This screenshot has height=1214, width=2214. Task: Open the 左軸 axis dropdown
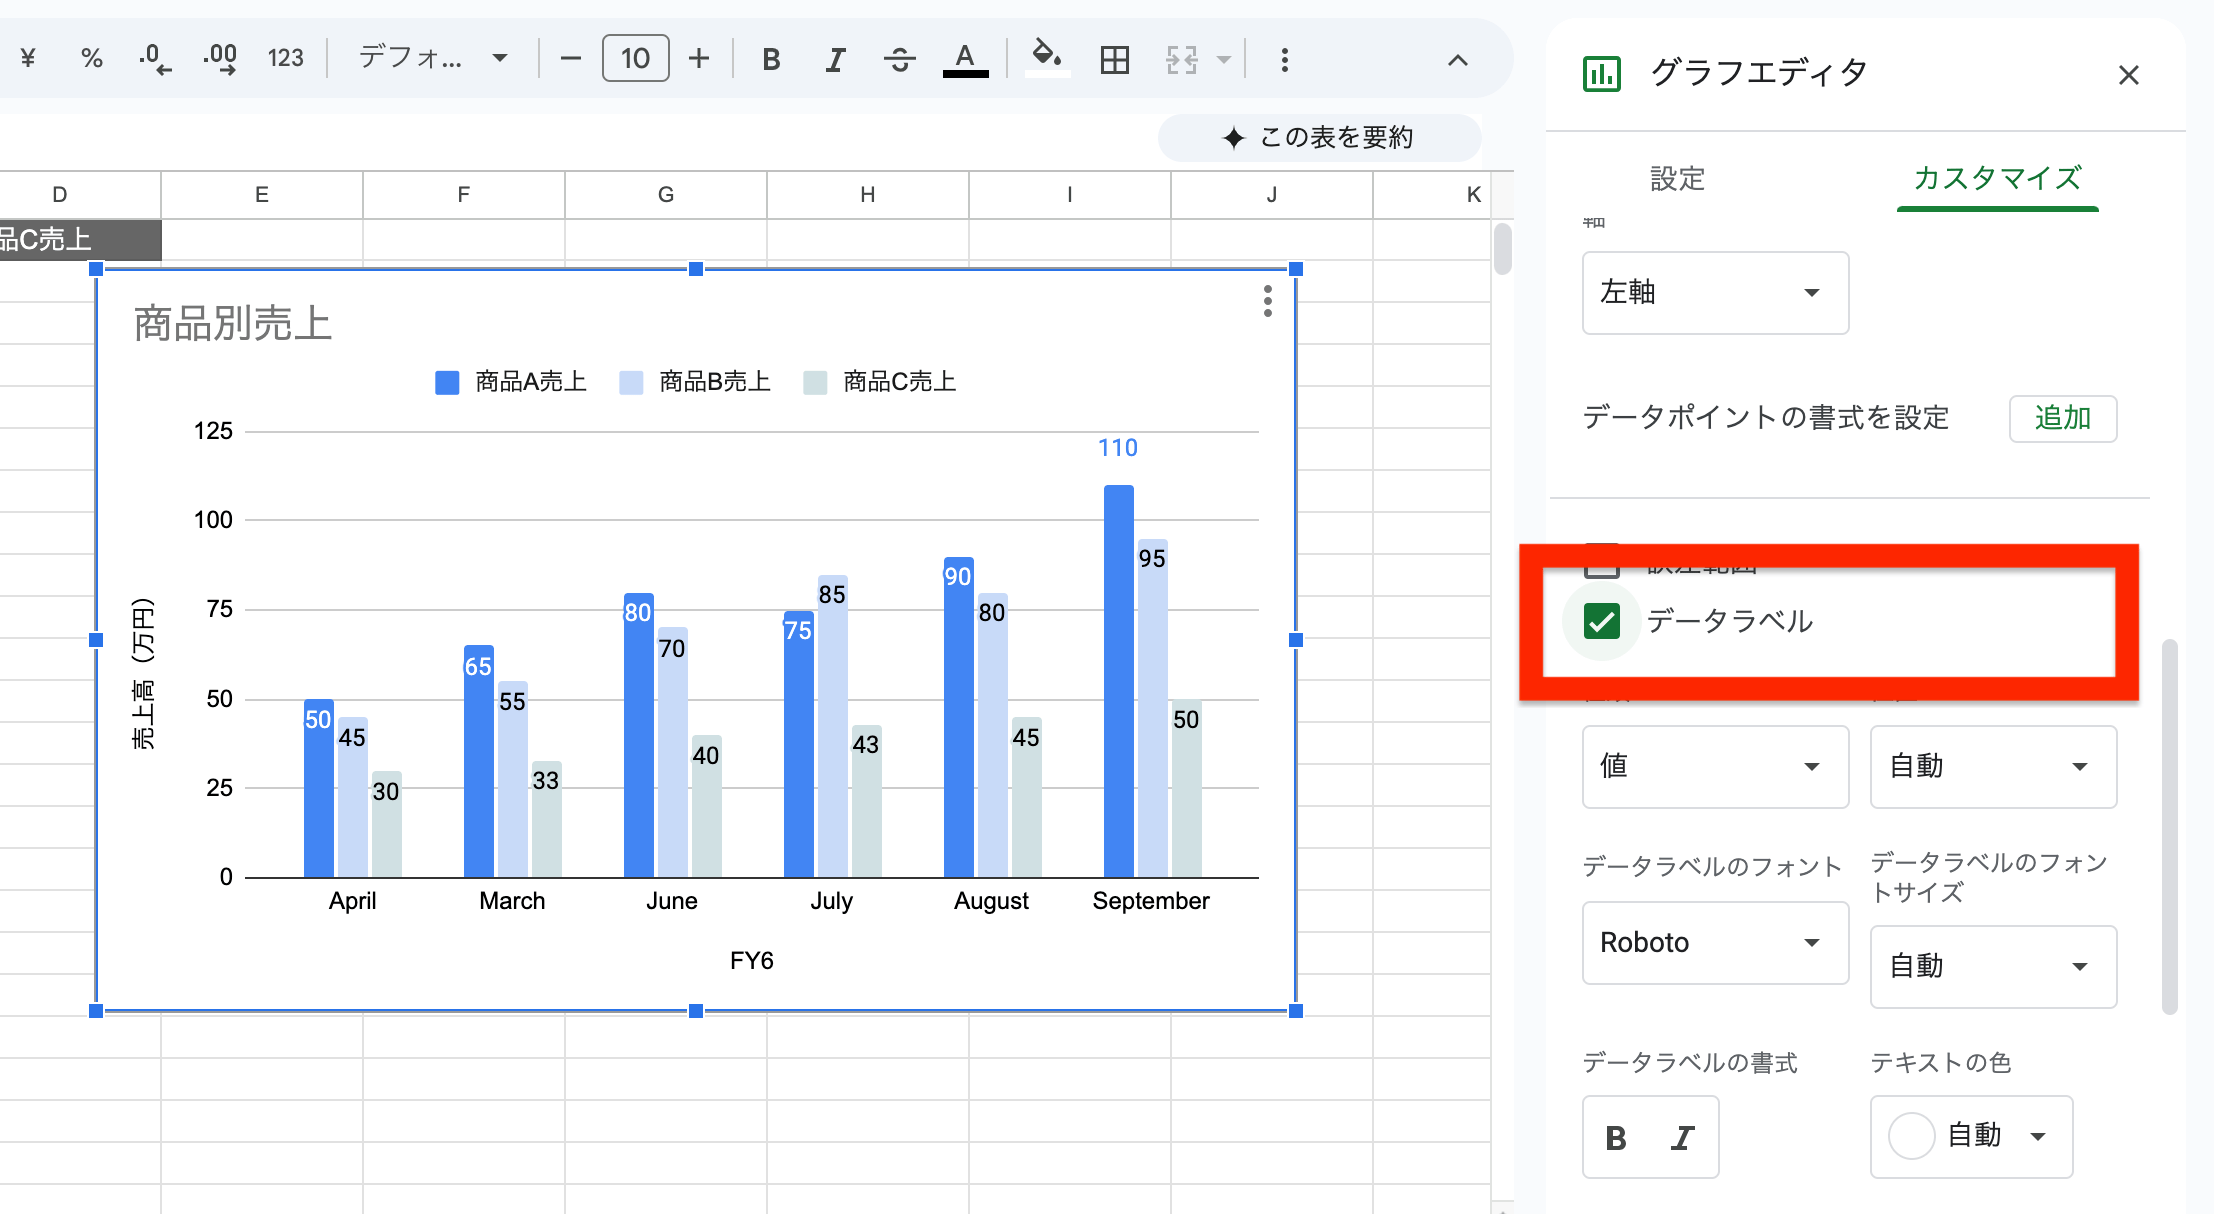pyautogui.click(x=1714, y=293)
